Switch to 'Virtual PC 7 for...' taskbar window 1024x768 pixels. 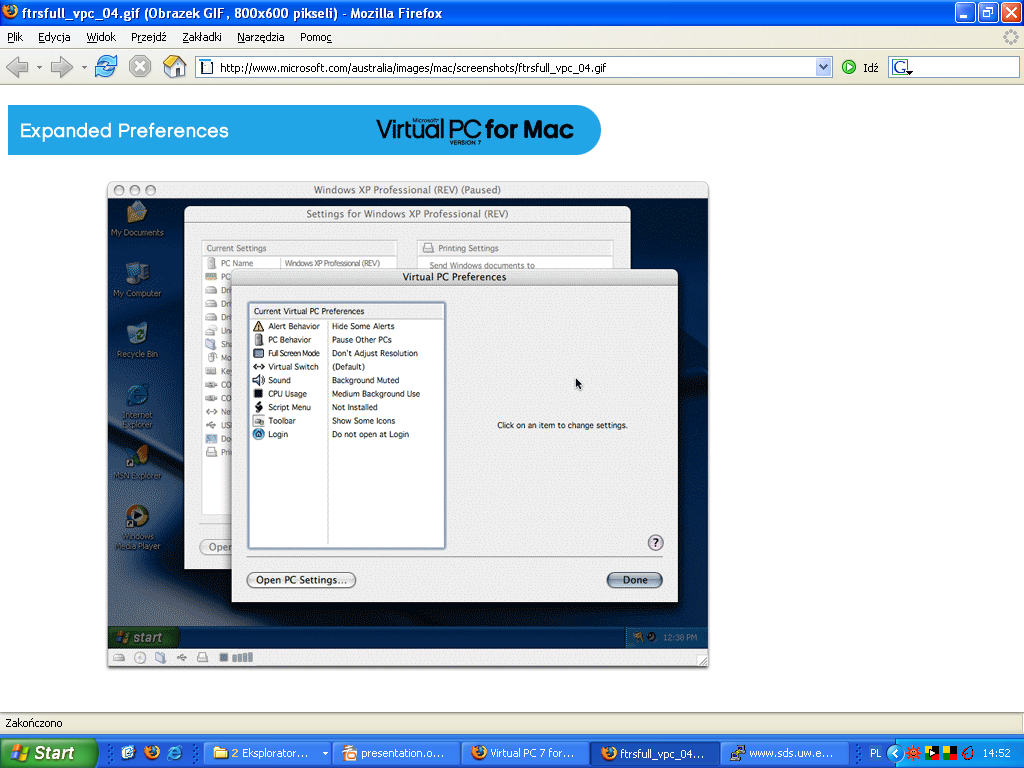click(526, 753)
